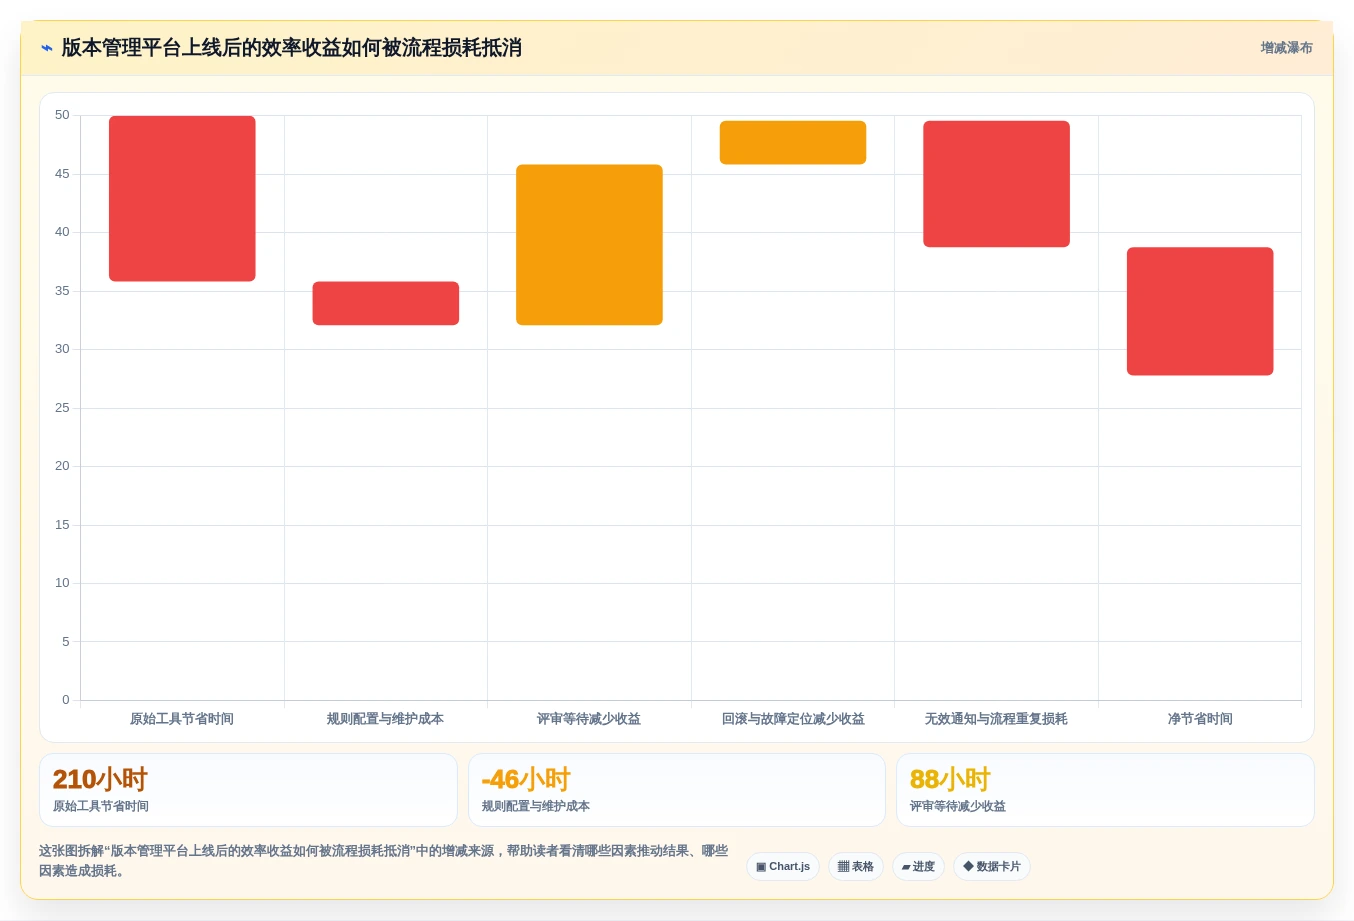
Task: Click the chart title 版本管理平台上线后的效率收益
Action: tap(291, 48)
